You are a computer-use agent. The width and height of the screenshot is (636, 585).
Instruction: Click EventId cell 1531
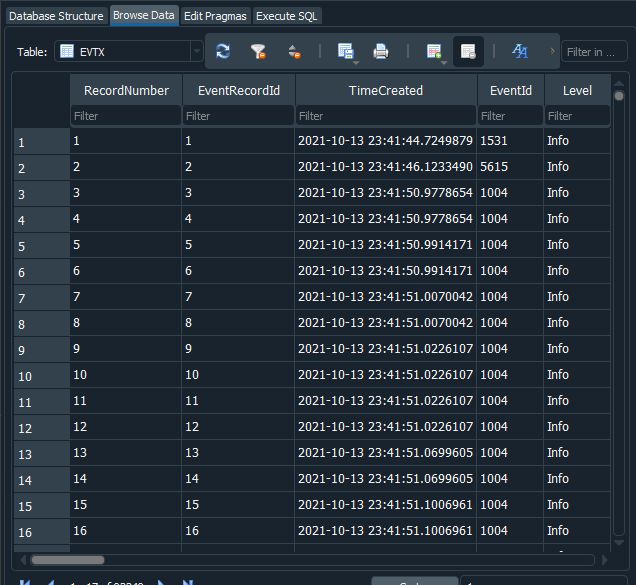(510, 141)
